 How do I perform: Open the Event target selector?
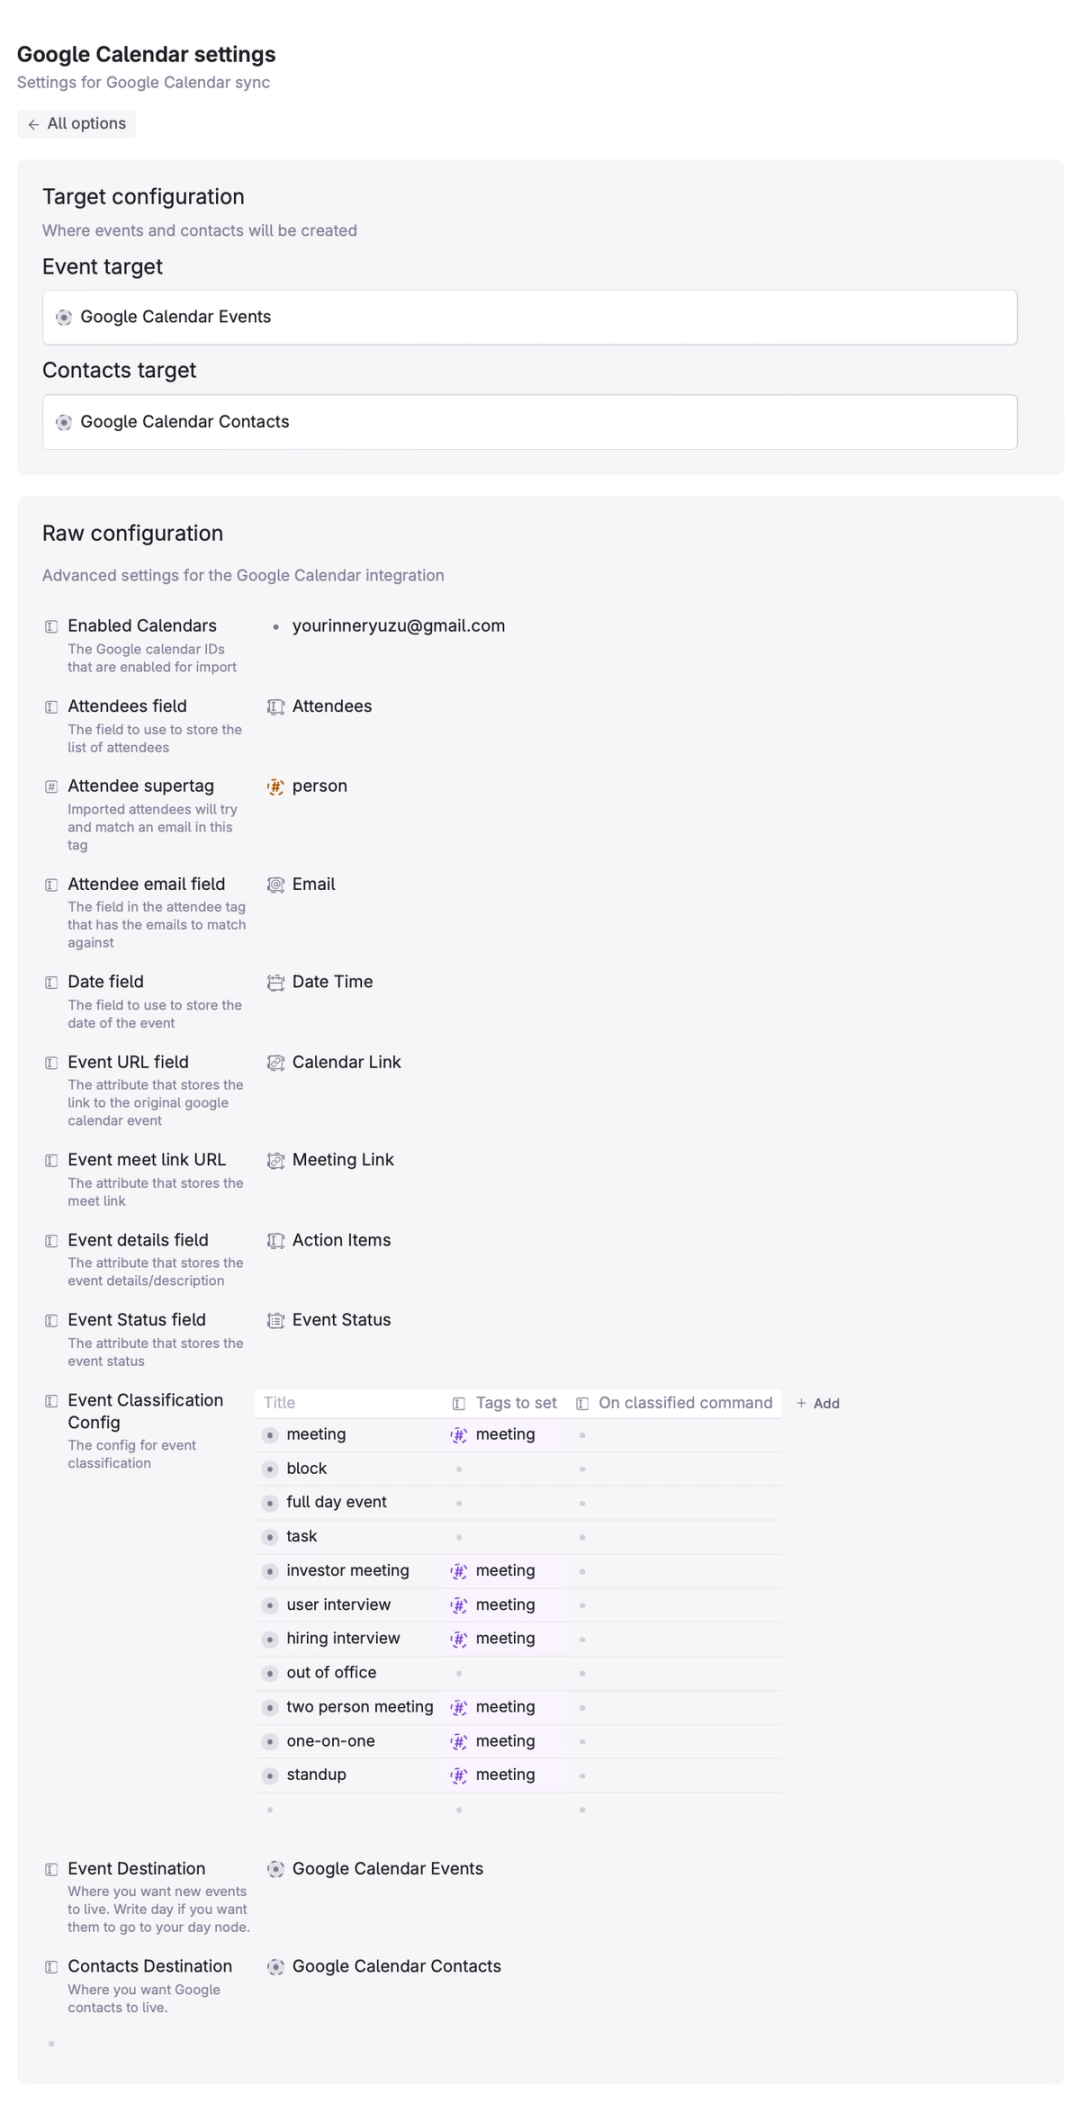point(529,317)
